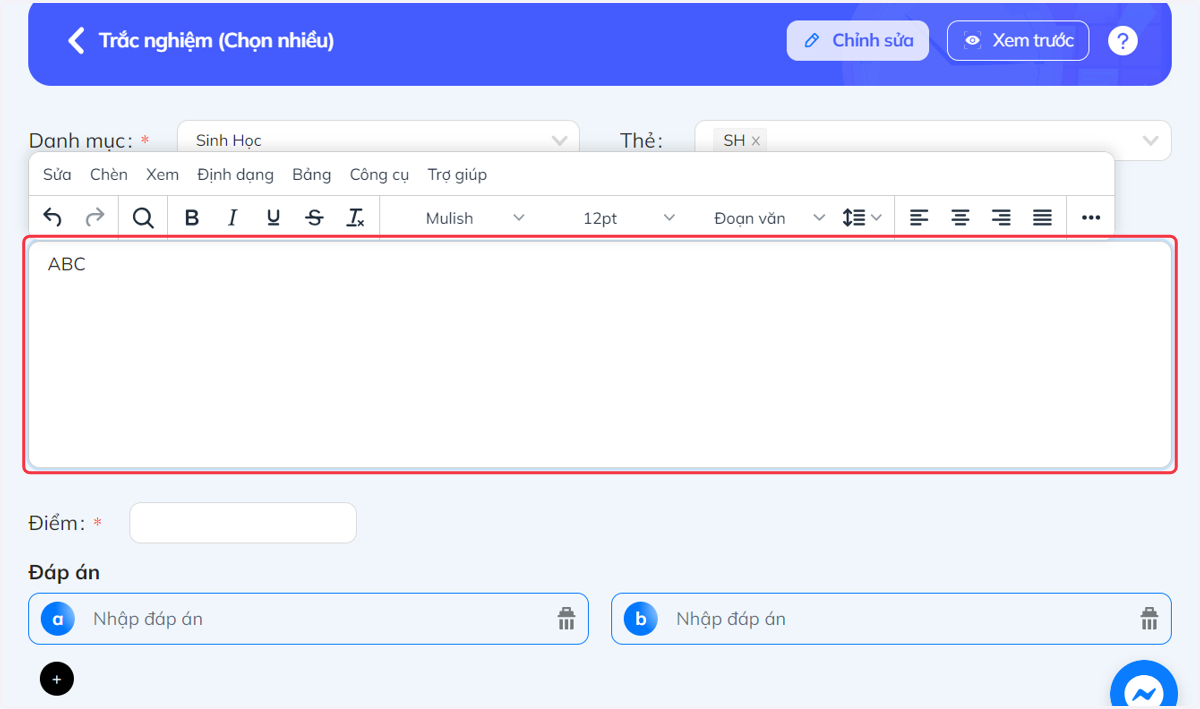Screen dimensions: 1200x709
Task: Redo the last edit
Action: click(x=94, y=218)
